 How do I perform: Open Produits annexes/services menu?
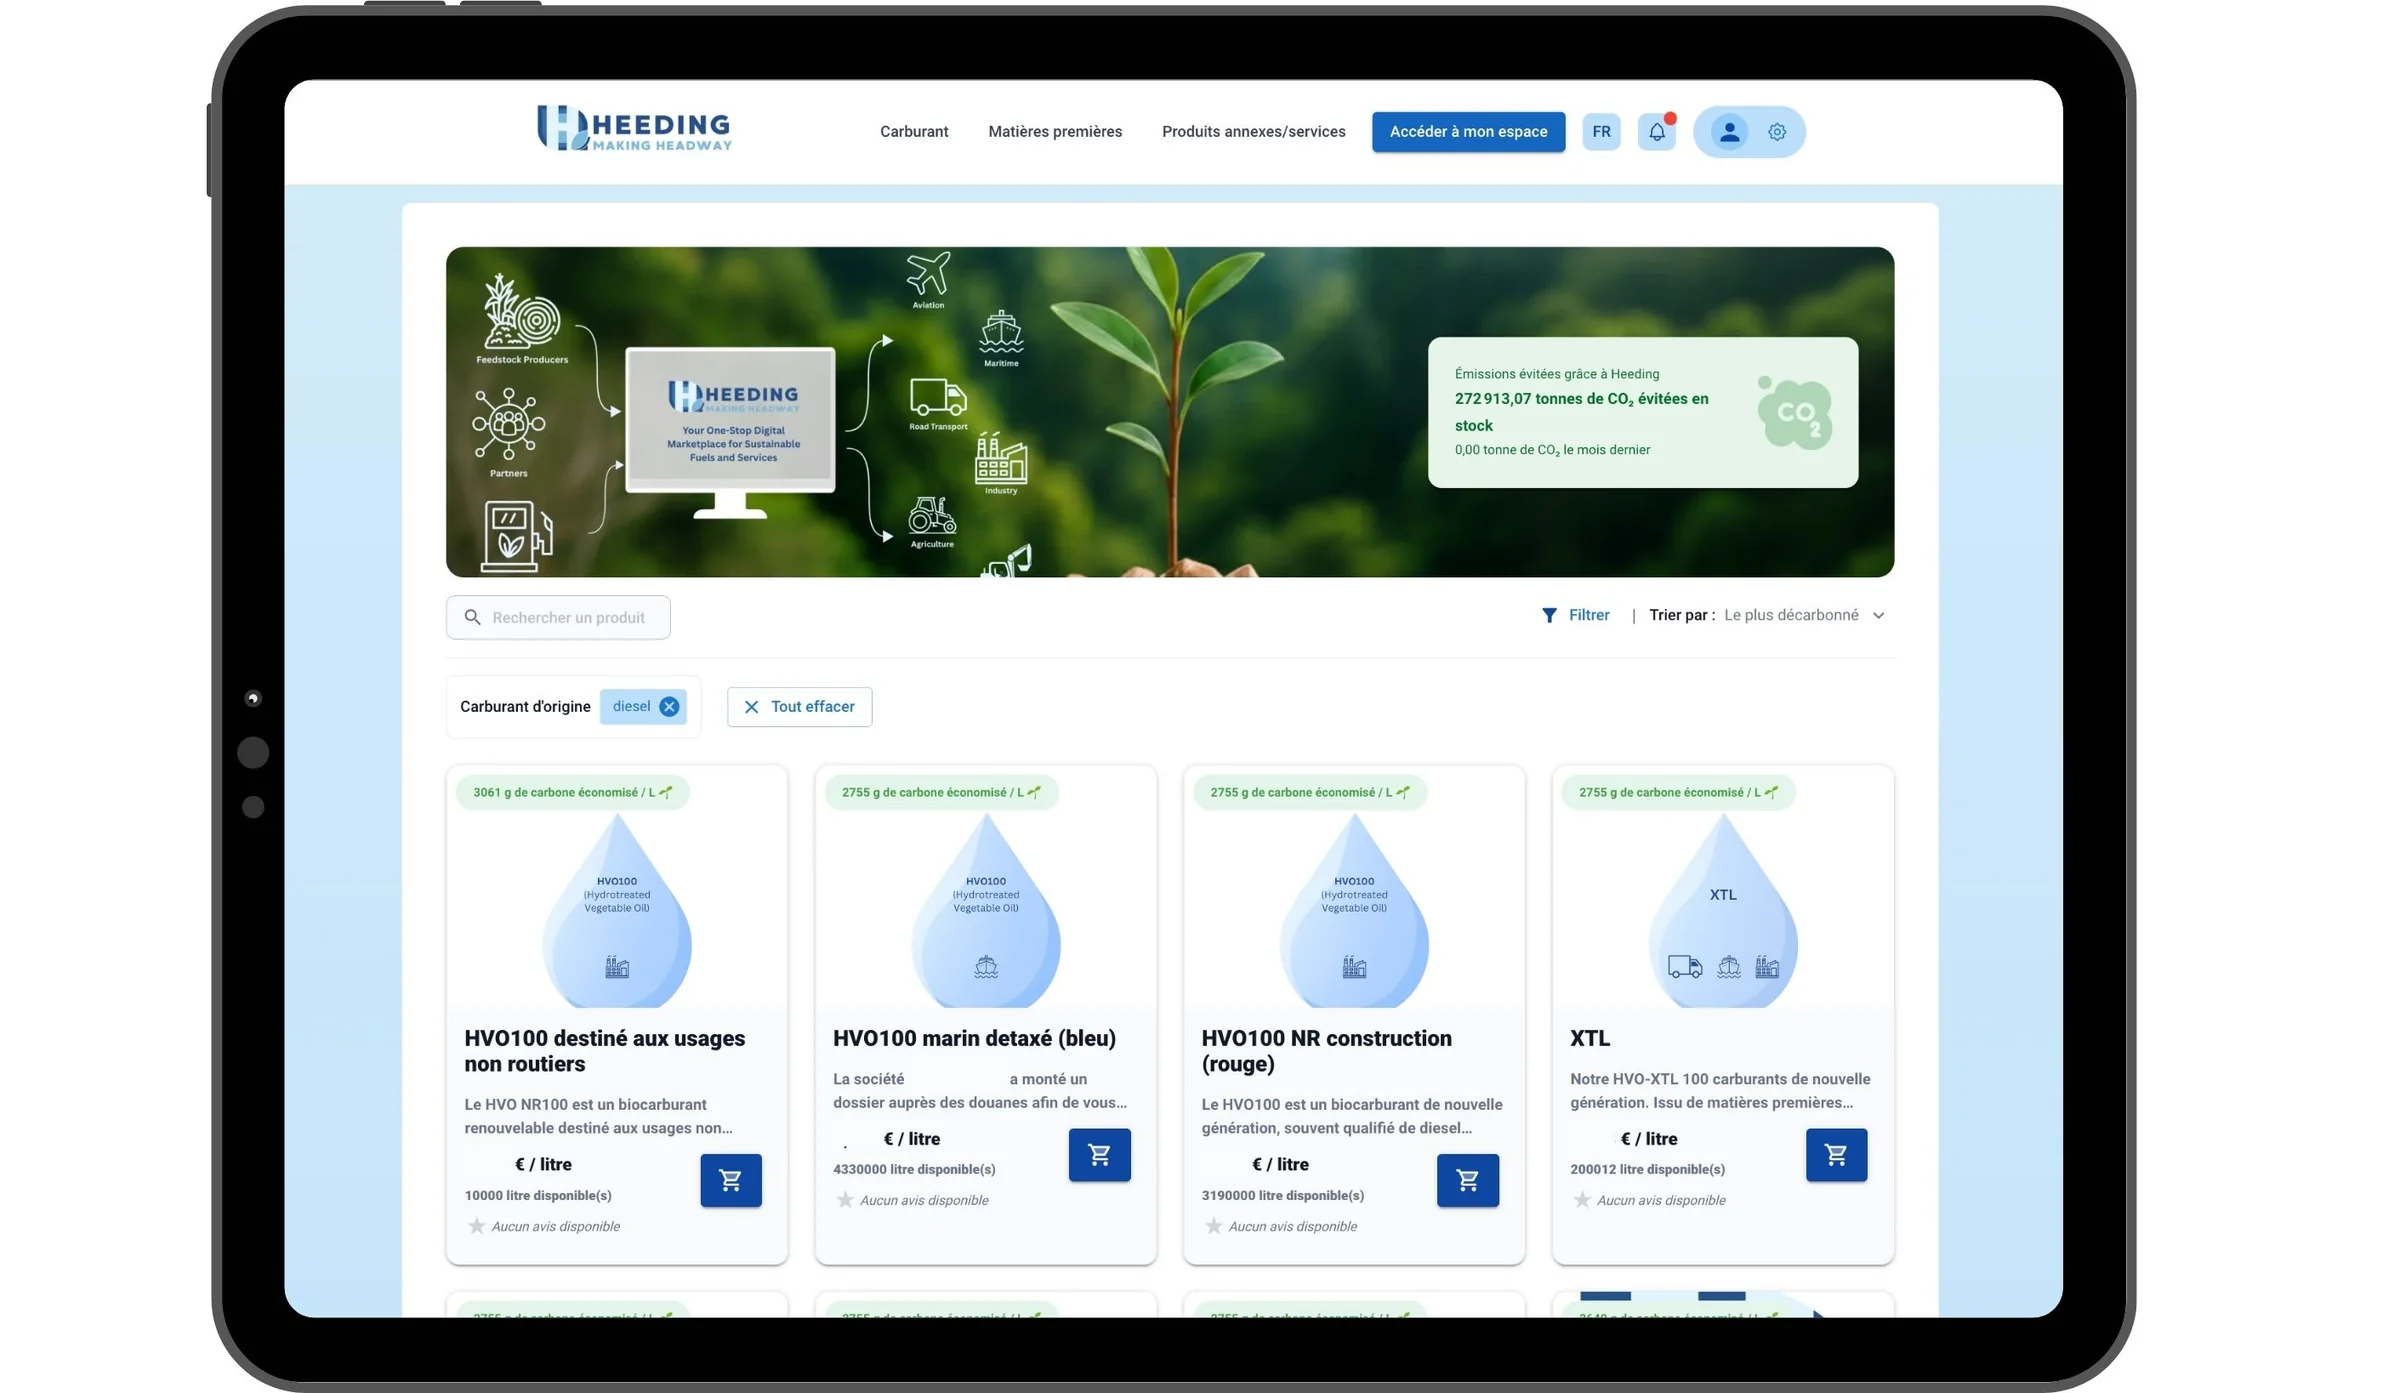[1254, 131]
